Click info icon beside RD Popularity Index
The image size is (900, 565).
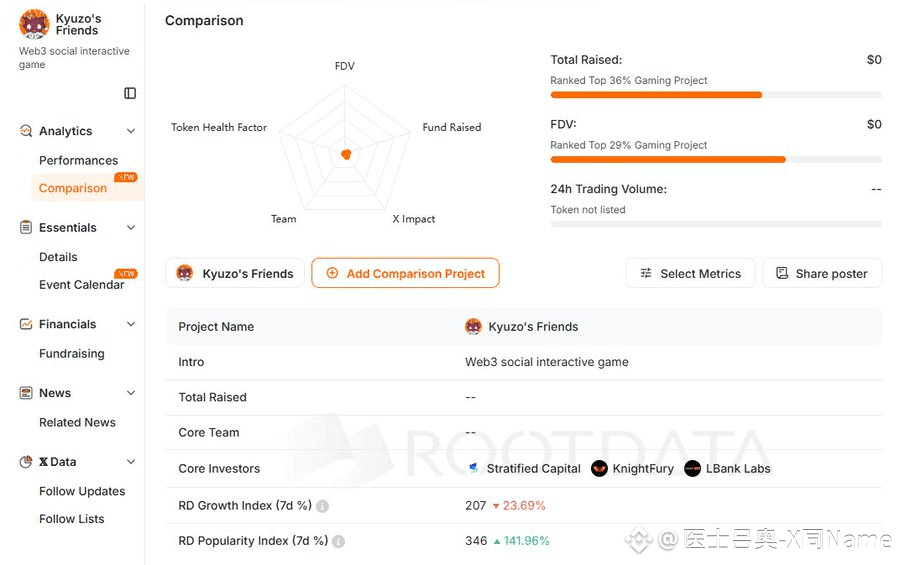click(x=338, y=541)
